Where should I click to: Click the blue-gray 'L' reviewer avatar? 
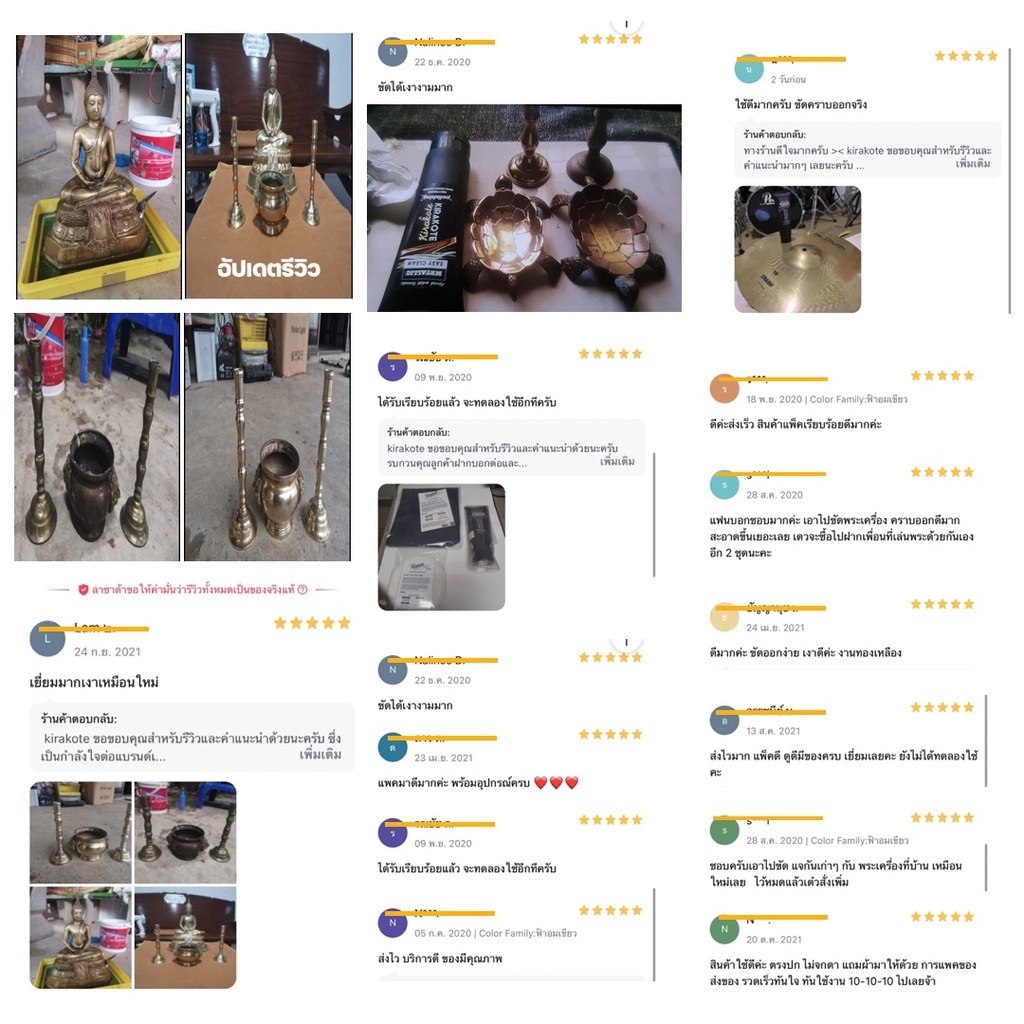tap(48, 639)
